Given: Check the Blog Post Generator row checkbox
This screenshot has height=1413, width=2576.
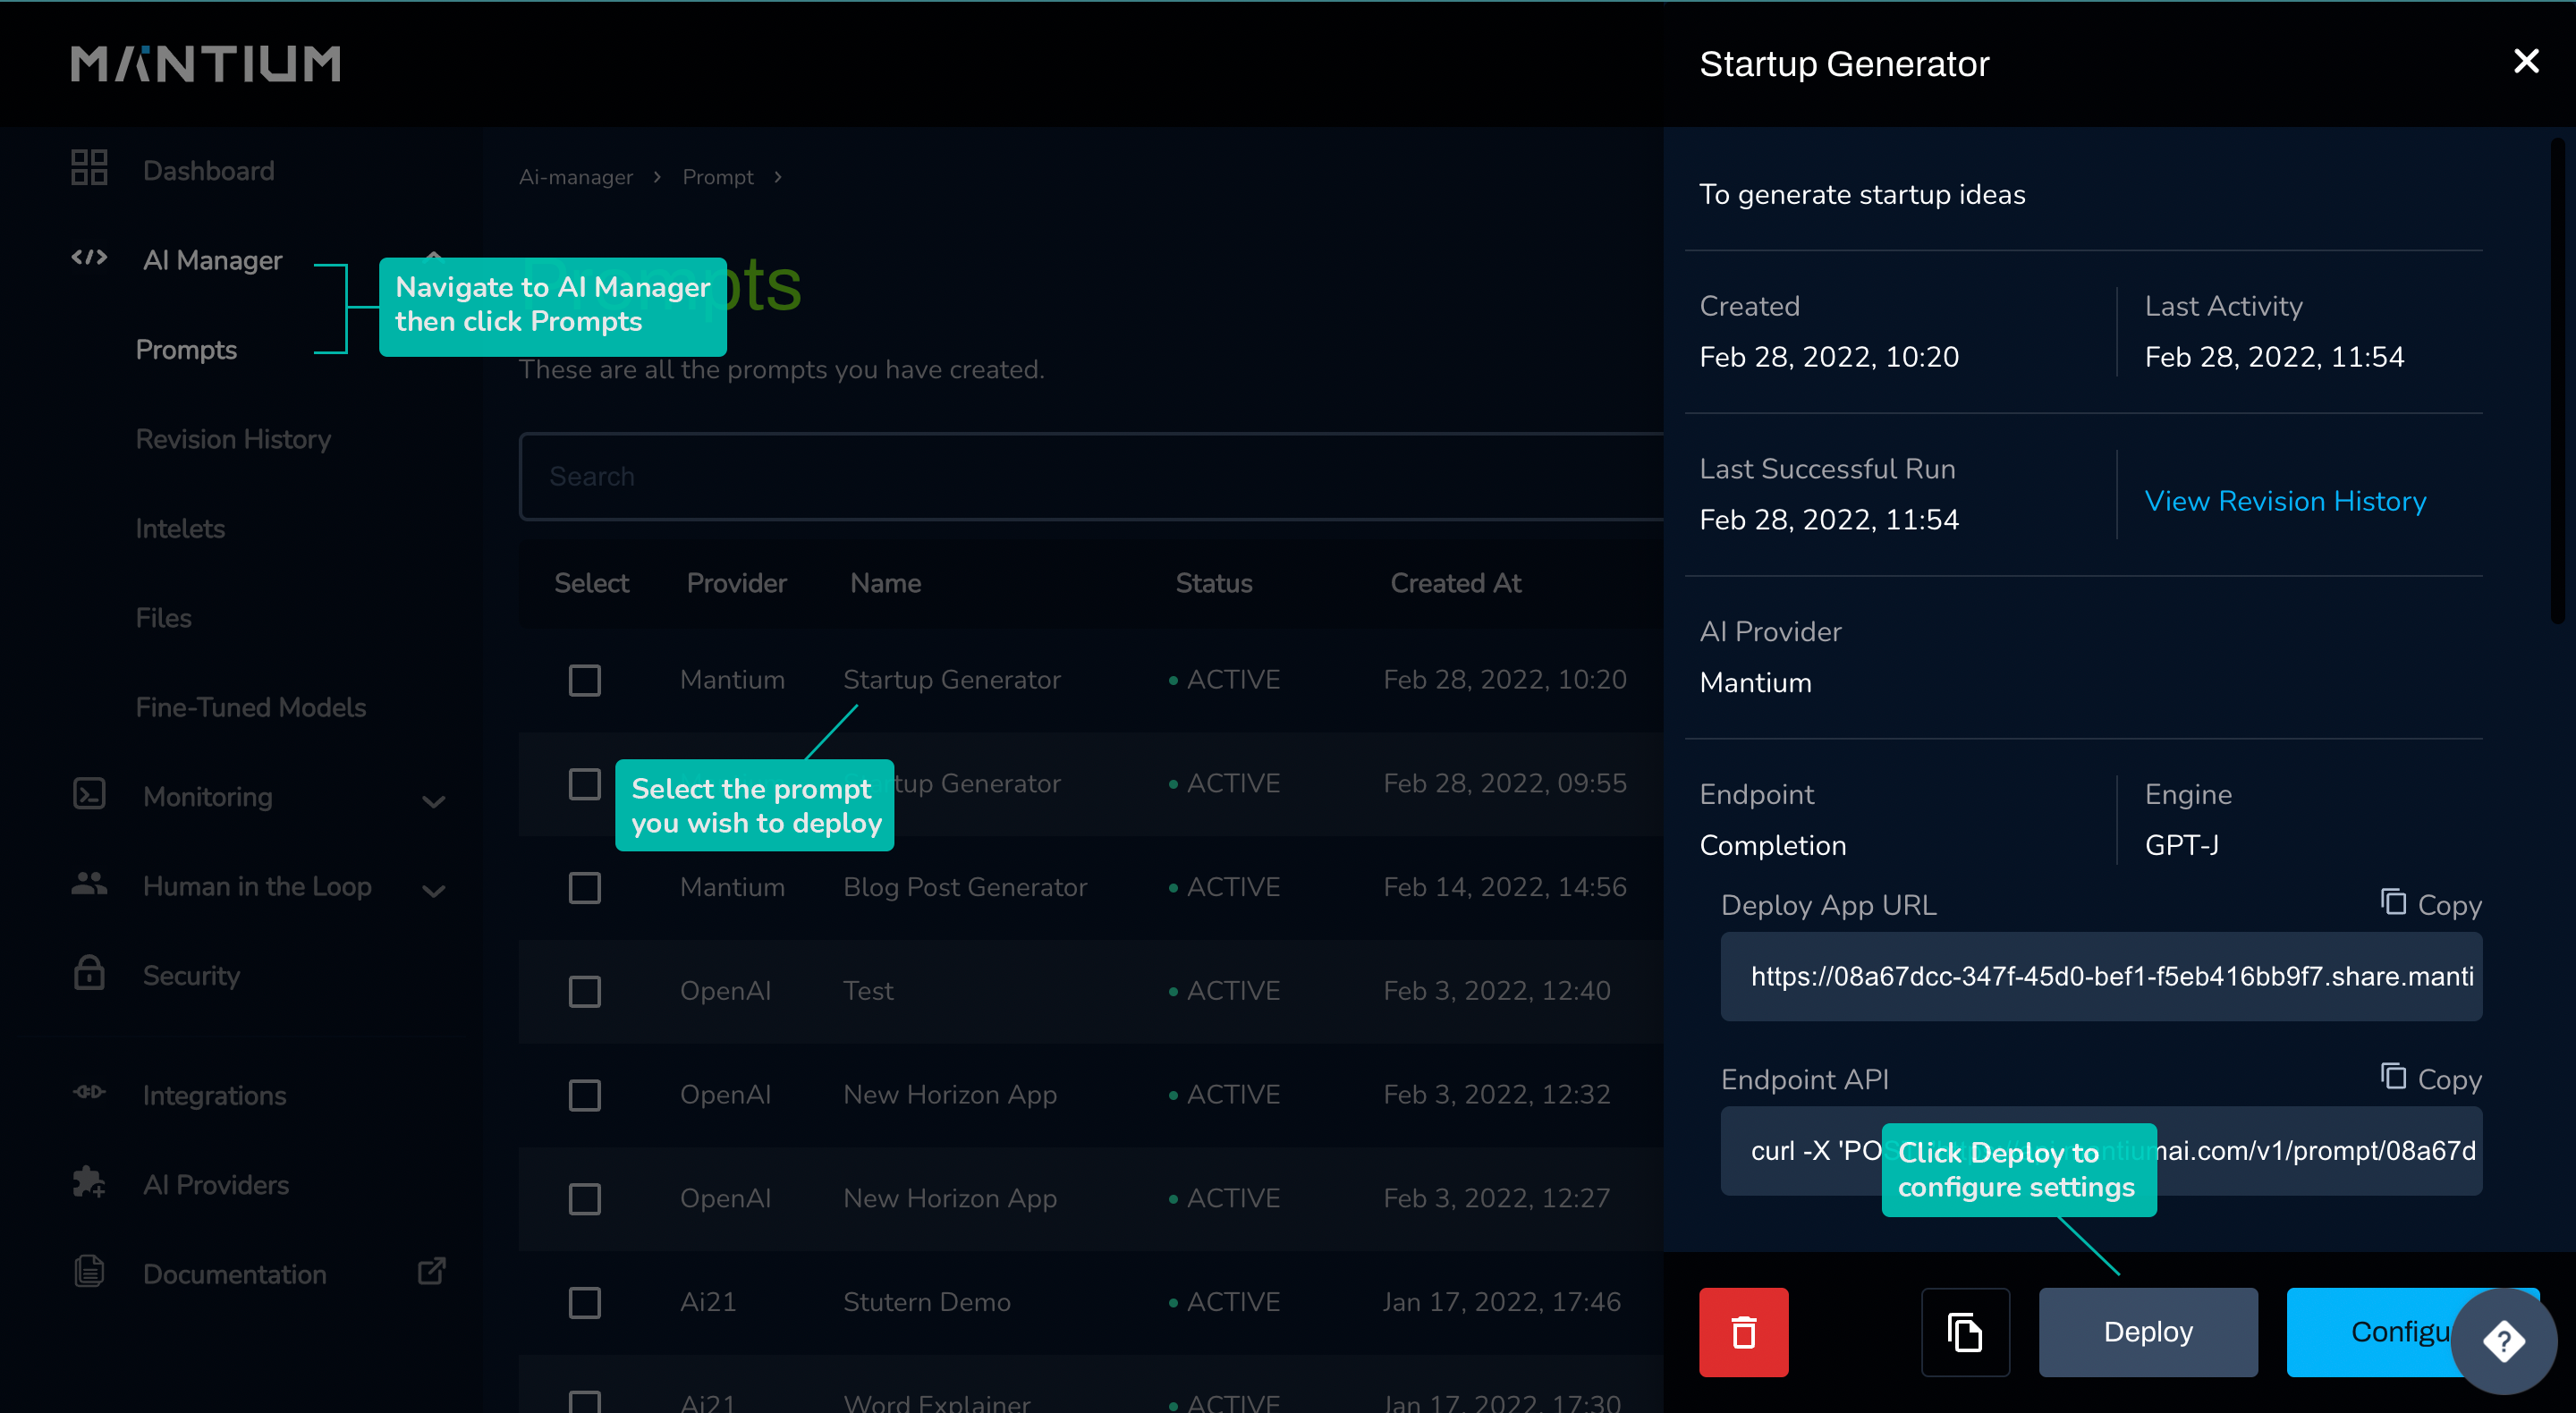Looking at the screenshot, I should click(584, 887).
